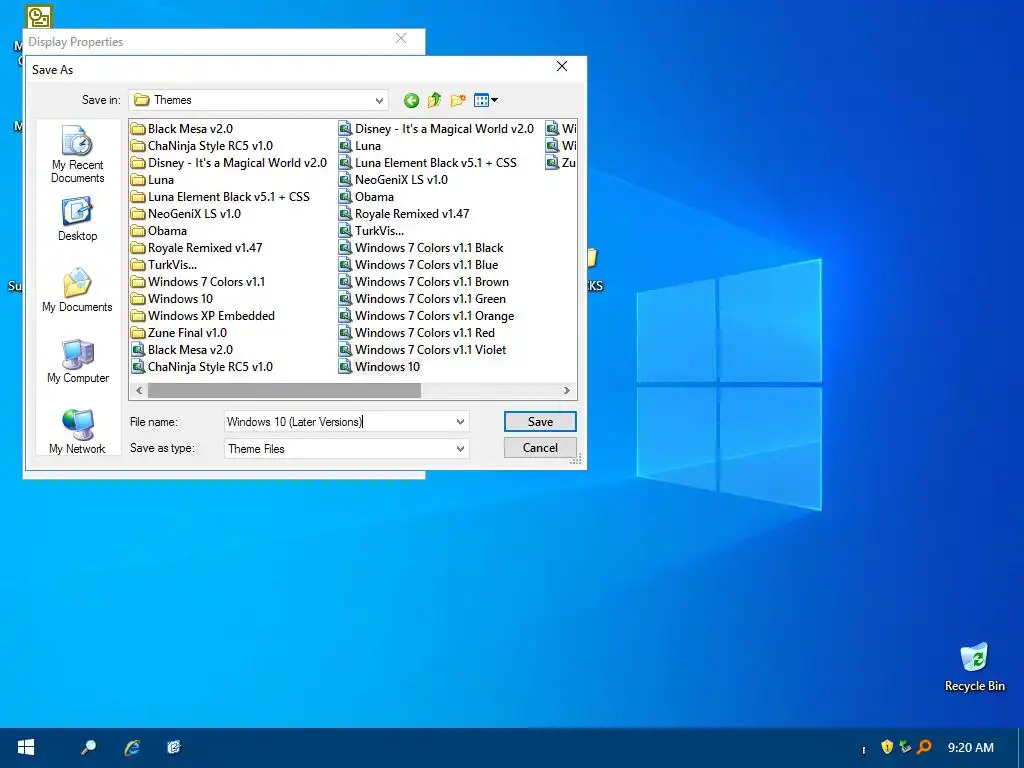Open My Recent Documents place
1024x768 pixels.
(x=78, y=155)
